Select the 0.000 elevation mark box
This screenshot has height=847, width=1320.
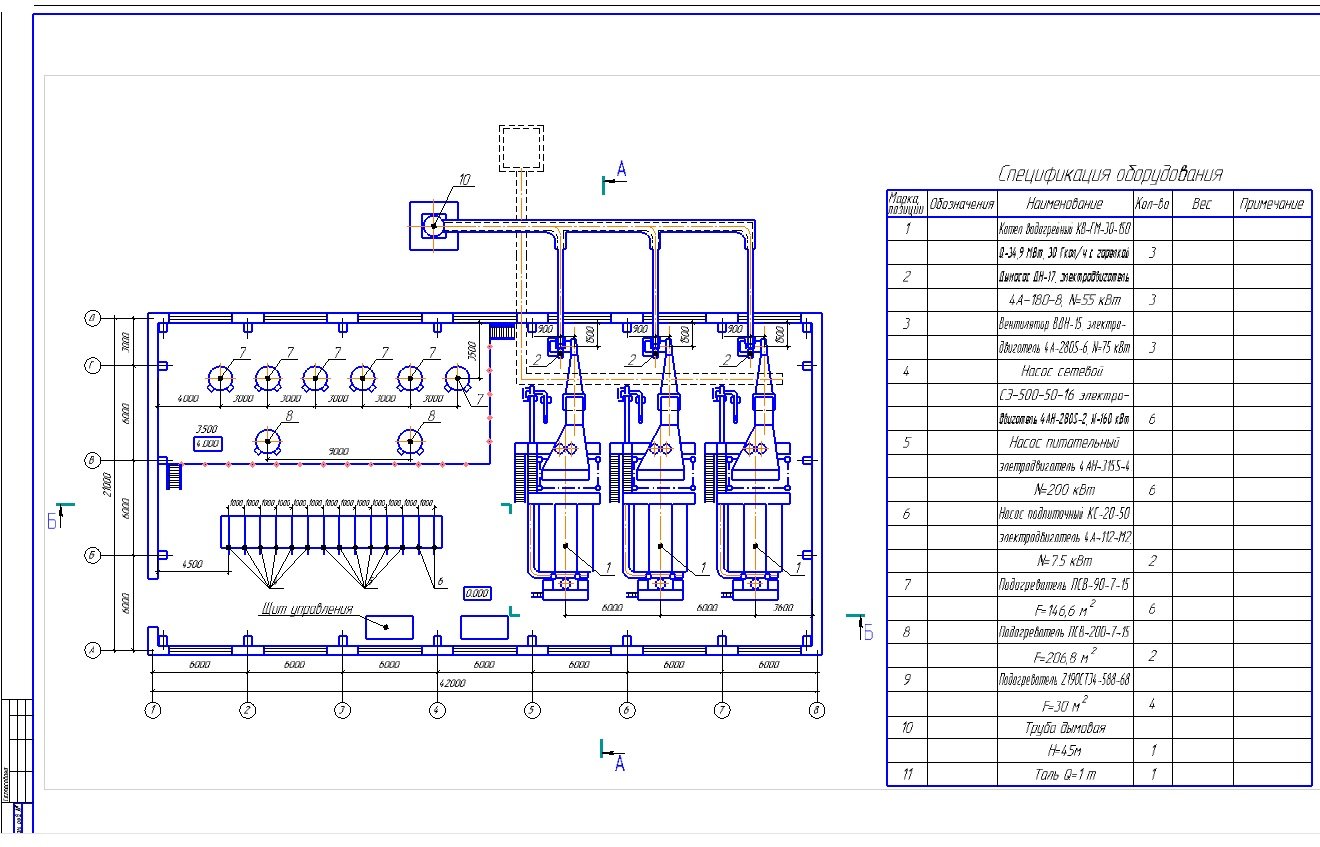477,593
